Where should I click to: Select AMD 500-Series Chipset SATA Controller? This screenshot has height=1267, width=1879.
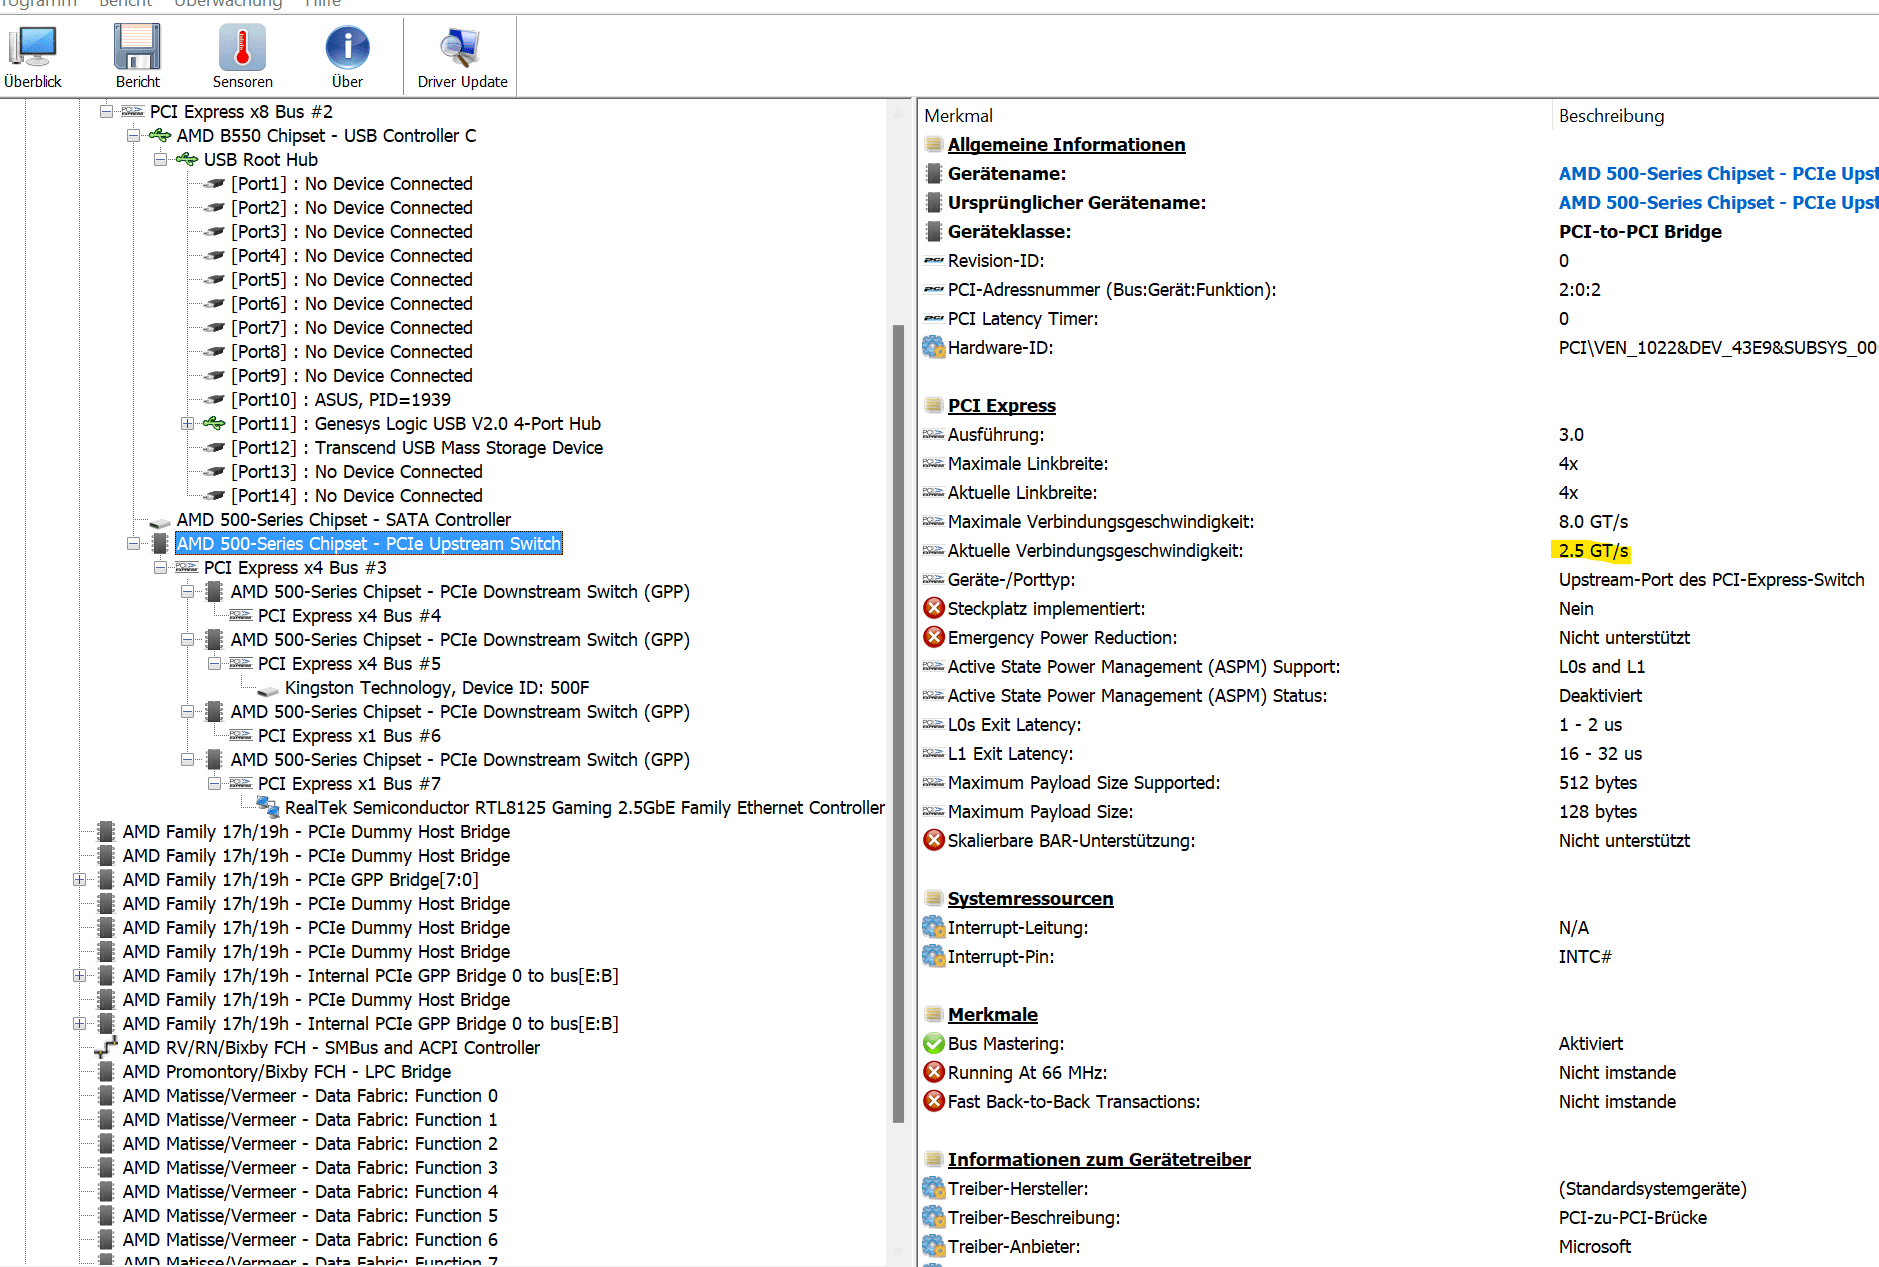(343, 519)
